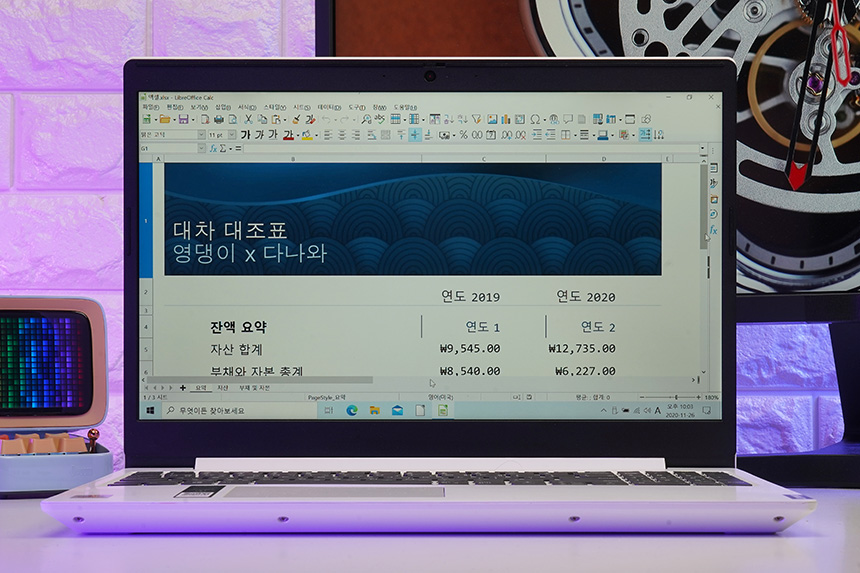Open File Explorer from the taskbar

[375, 410]
